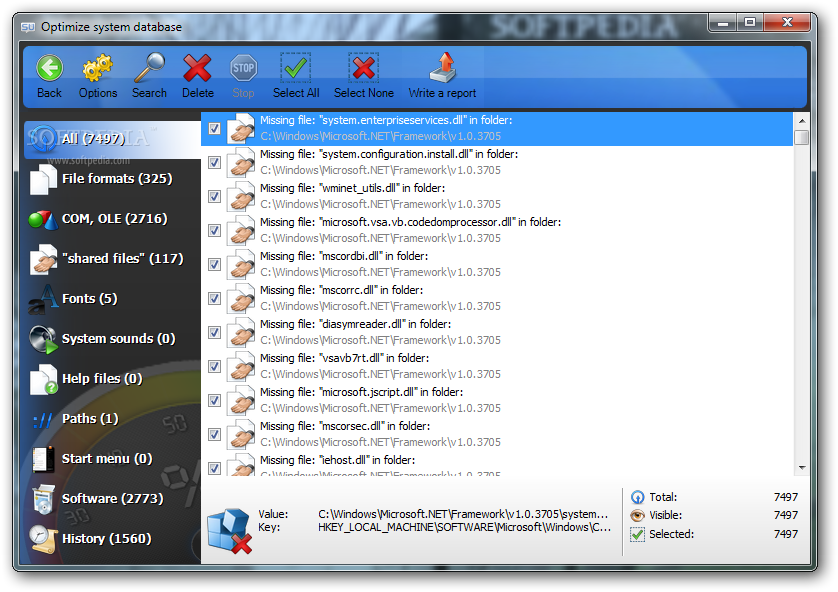Start Search with the magnifier icon

coord(150,68)
